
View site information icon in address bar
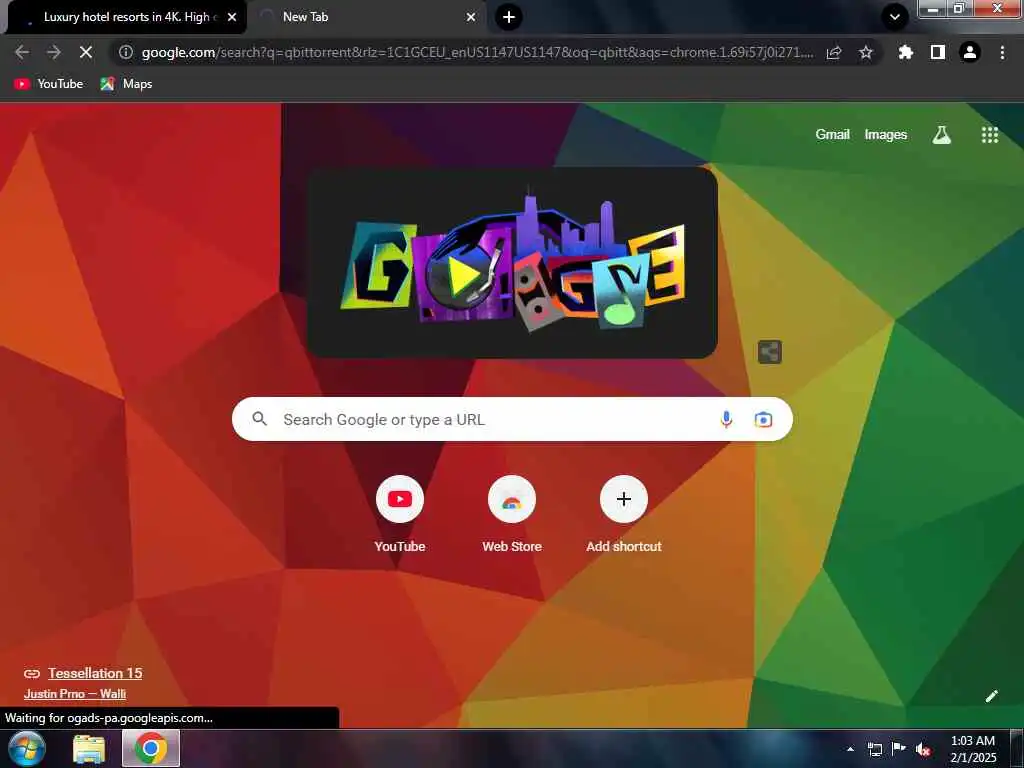[x=126, y=52]
